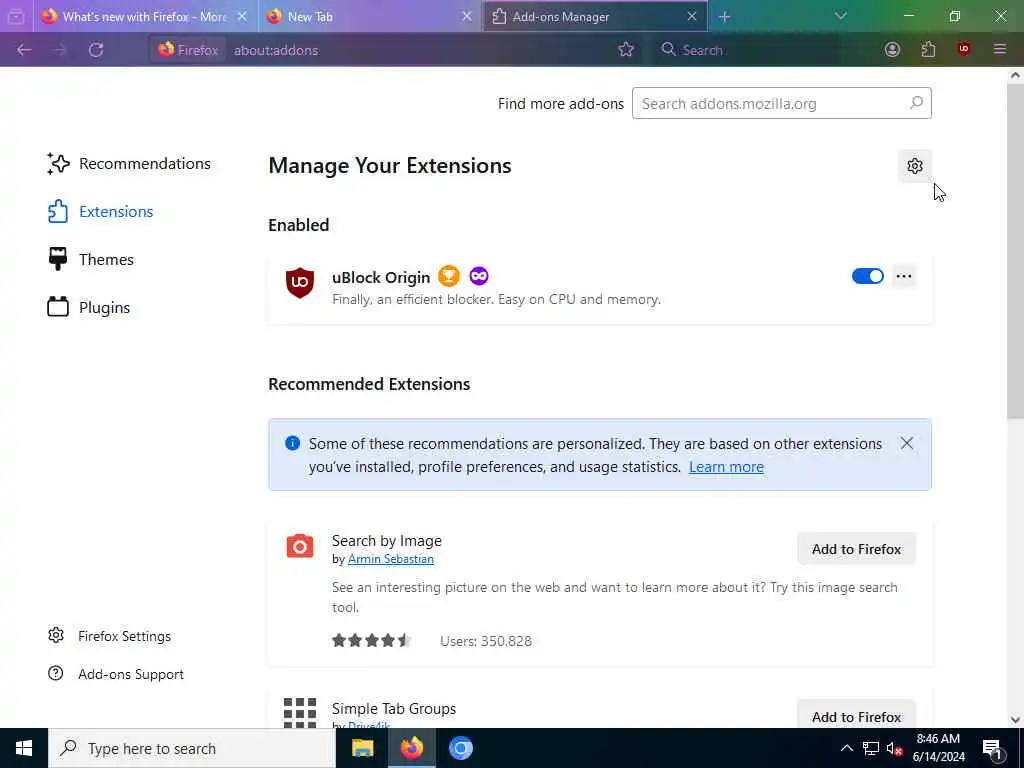Open Add-ons Support link
The image size is (1024, 768).
click(116, 674)
